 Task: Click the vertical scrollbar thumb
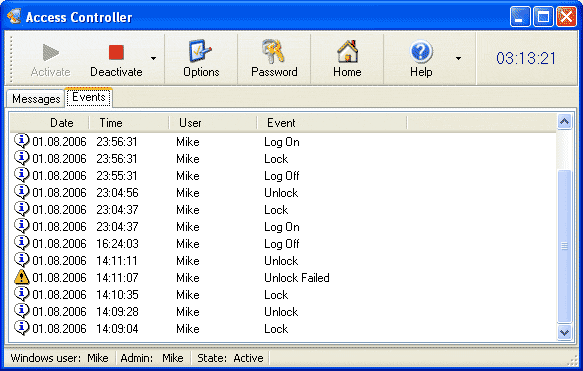click(564, 246)
